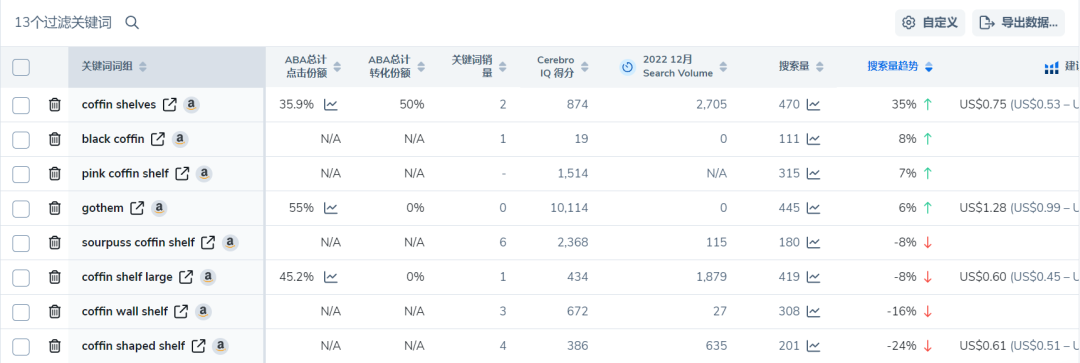Screen dimensions: 1080x363
Task: Click clock icon in 2022 12月 column
Action: click(627, 67)
